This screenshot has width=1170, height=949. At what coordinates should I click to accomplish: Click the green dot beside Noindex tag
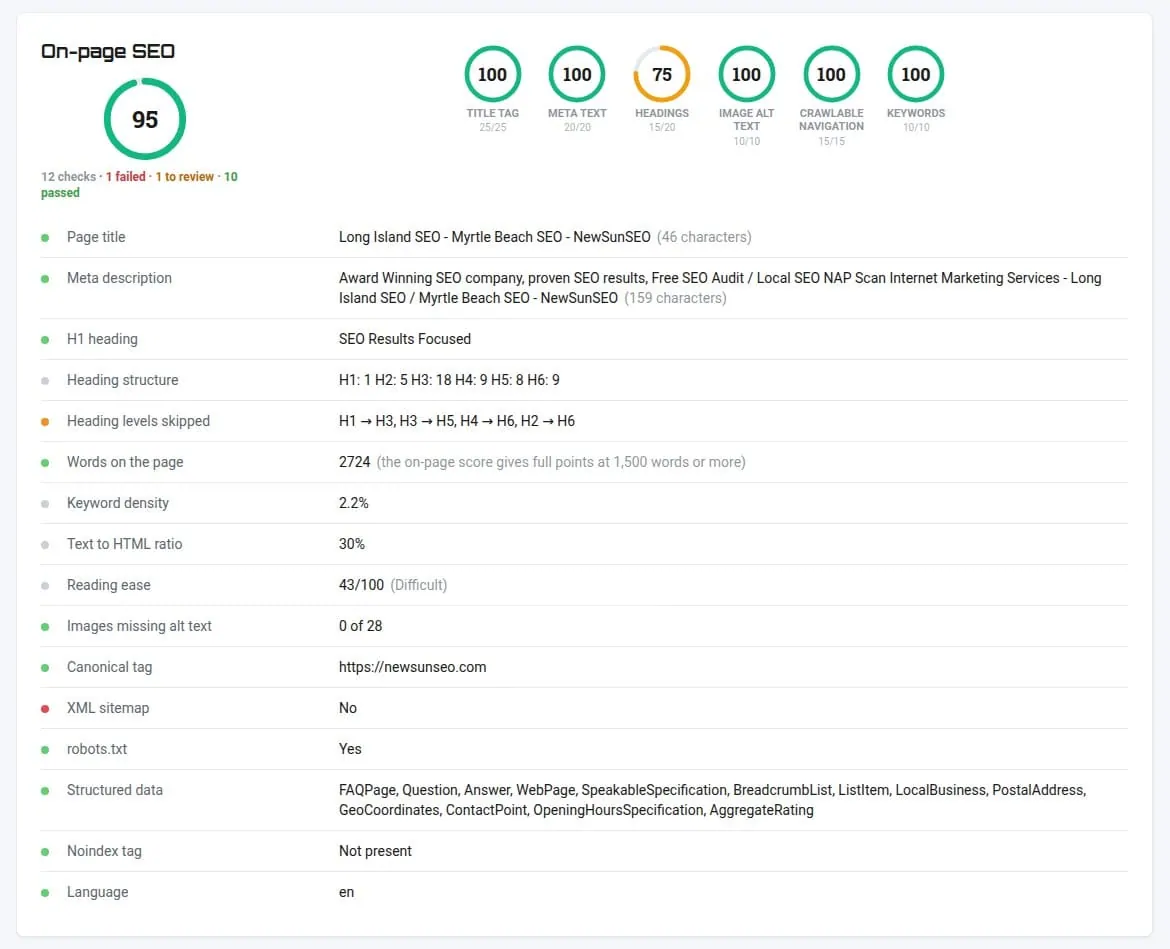point(45,853)
